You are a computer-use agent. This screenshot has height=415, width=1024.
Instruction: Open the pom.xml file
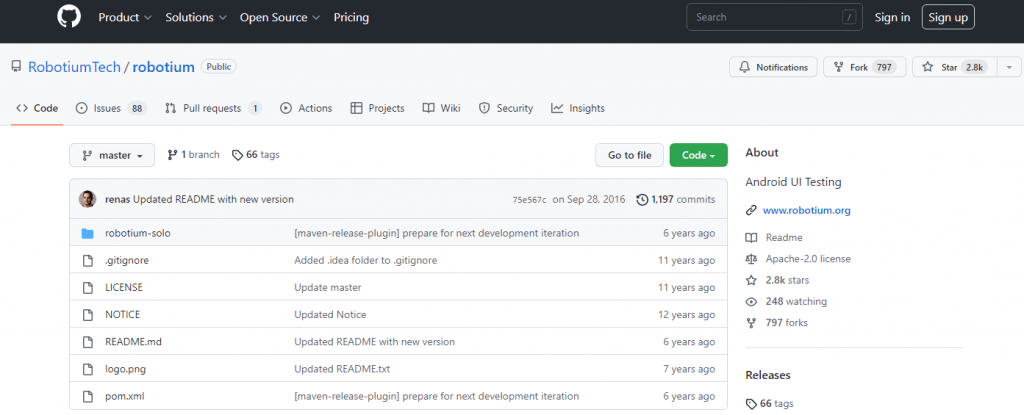[x=124, y=396]
